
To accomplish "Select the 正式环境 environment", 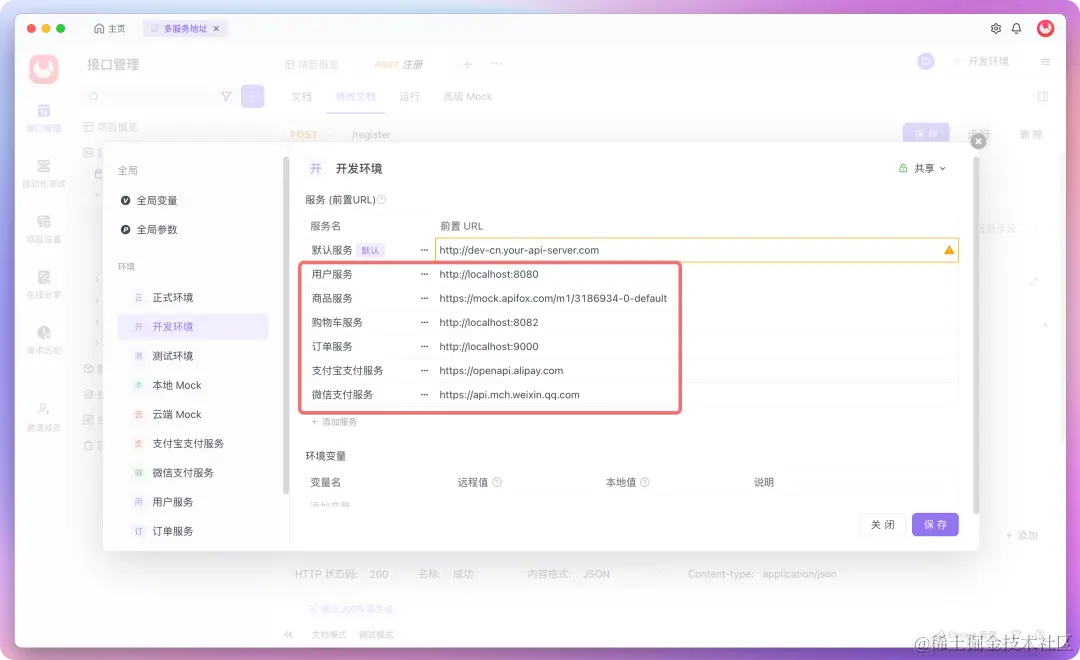I will pyautogui.click(x=193, y=298).
